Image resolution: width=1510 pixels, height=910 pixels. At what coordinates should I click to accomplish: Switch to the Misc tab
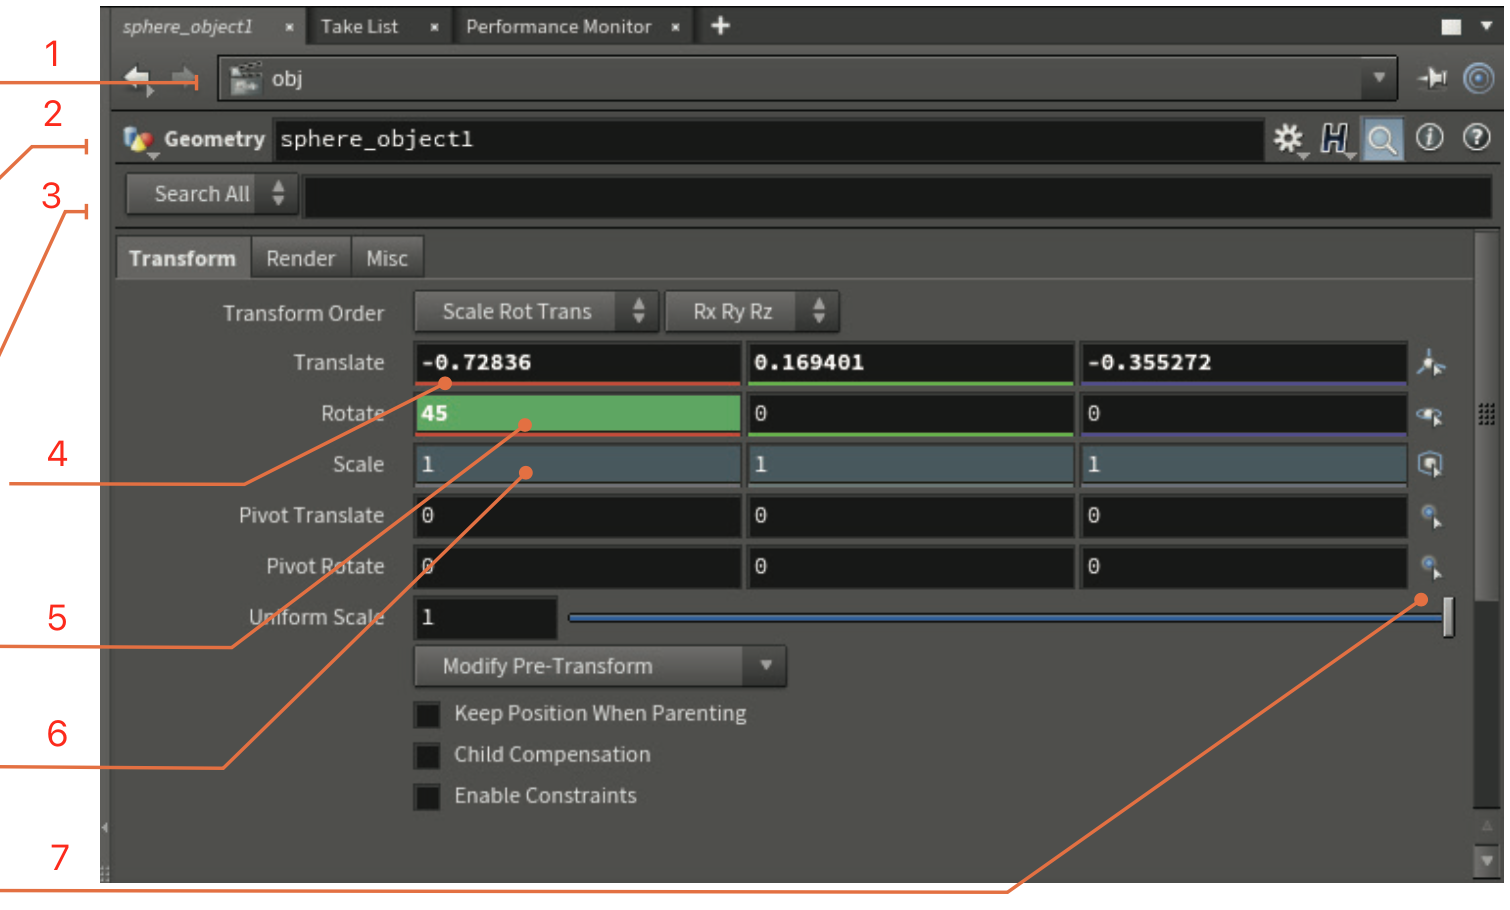pos(387,258)
